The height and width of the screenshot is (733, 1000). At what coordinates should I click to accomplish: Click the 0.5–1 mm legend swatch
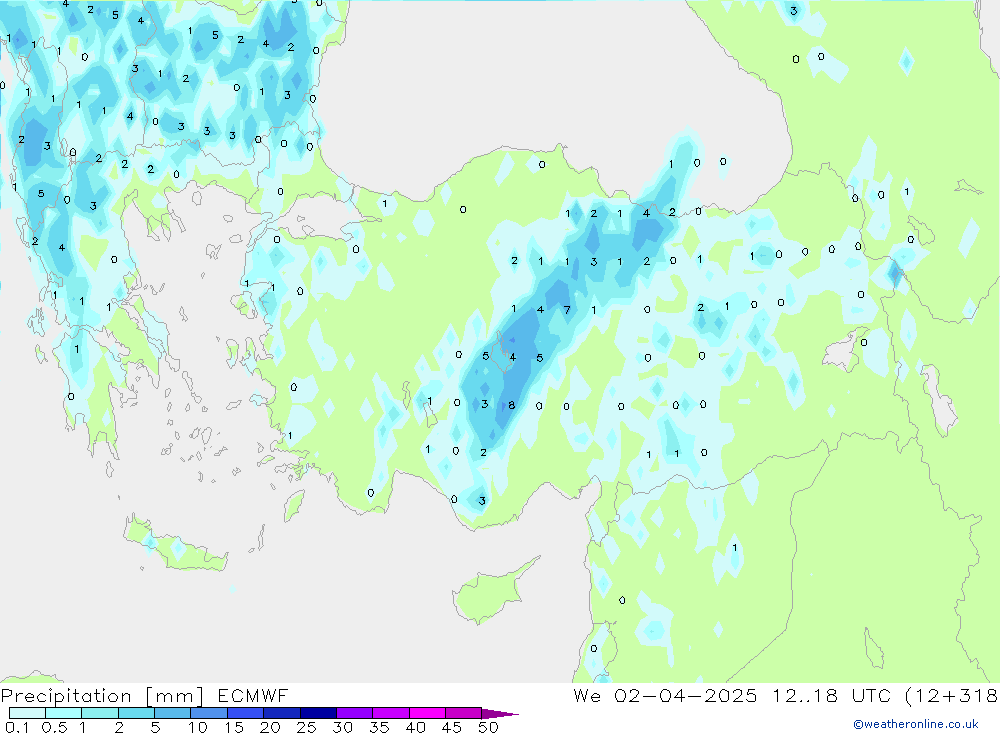click(64, 713)
